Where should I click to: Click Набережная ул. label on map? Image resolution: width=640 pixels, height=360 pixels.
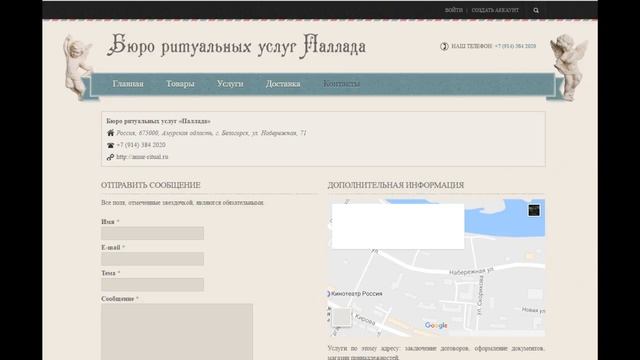pos(472,271)
